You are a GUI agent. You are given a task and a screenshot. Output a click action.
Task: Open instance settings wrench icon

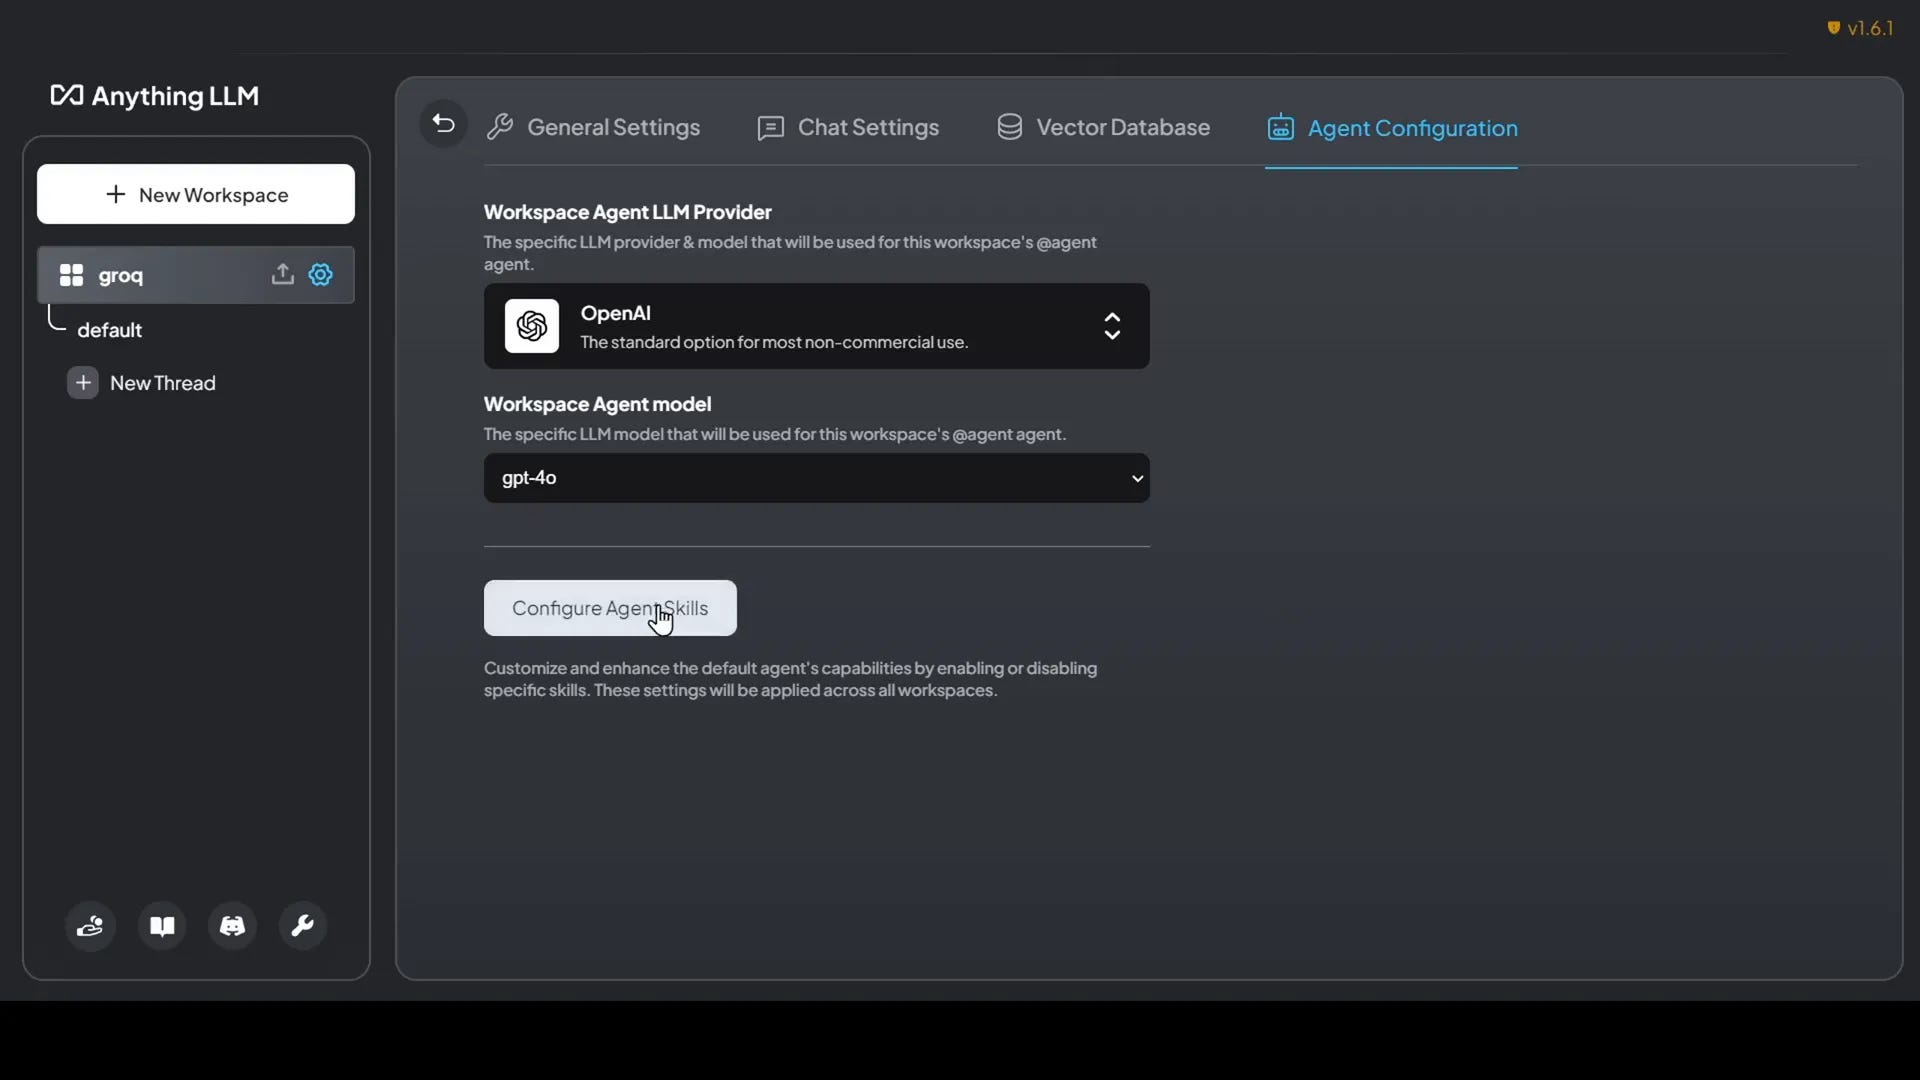tap(302, 926)
